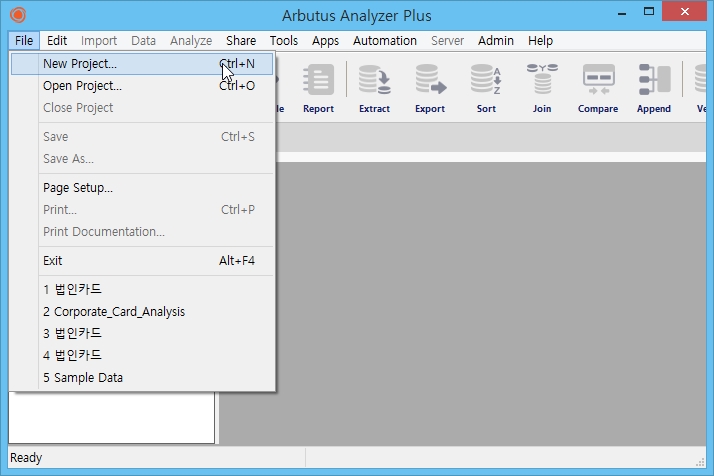The width and height of the screenshot is (714, 476).
Task: Select New Project... from File menu
Action: pos(142,64)
